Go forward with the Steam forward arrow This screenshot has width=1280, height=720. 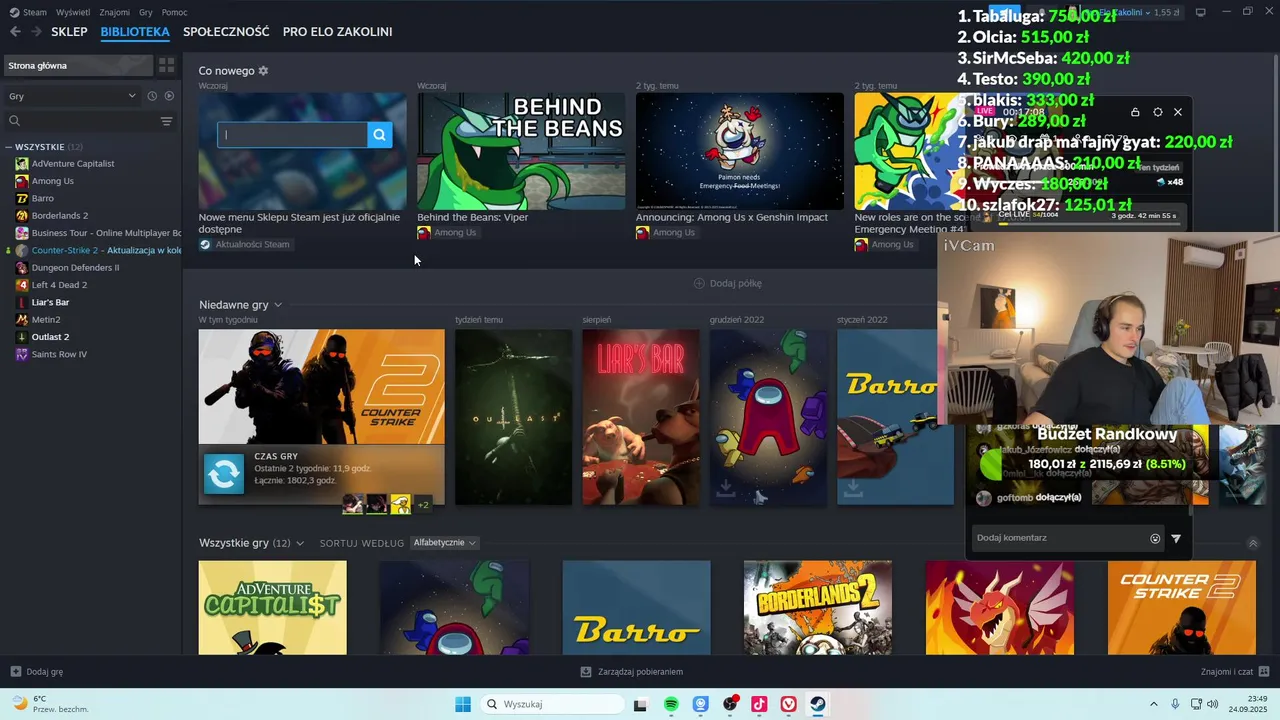point(36,32)
